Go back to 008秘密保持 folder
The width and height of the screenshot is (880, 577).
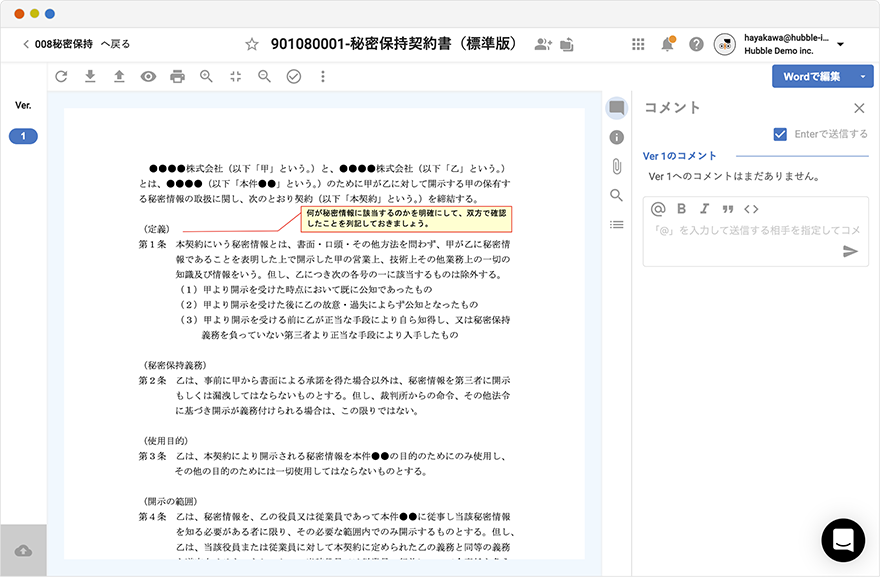76,44
